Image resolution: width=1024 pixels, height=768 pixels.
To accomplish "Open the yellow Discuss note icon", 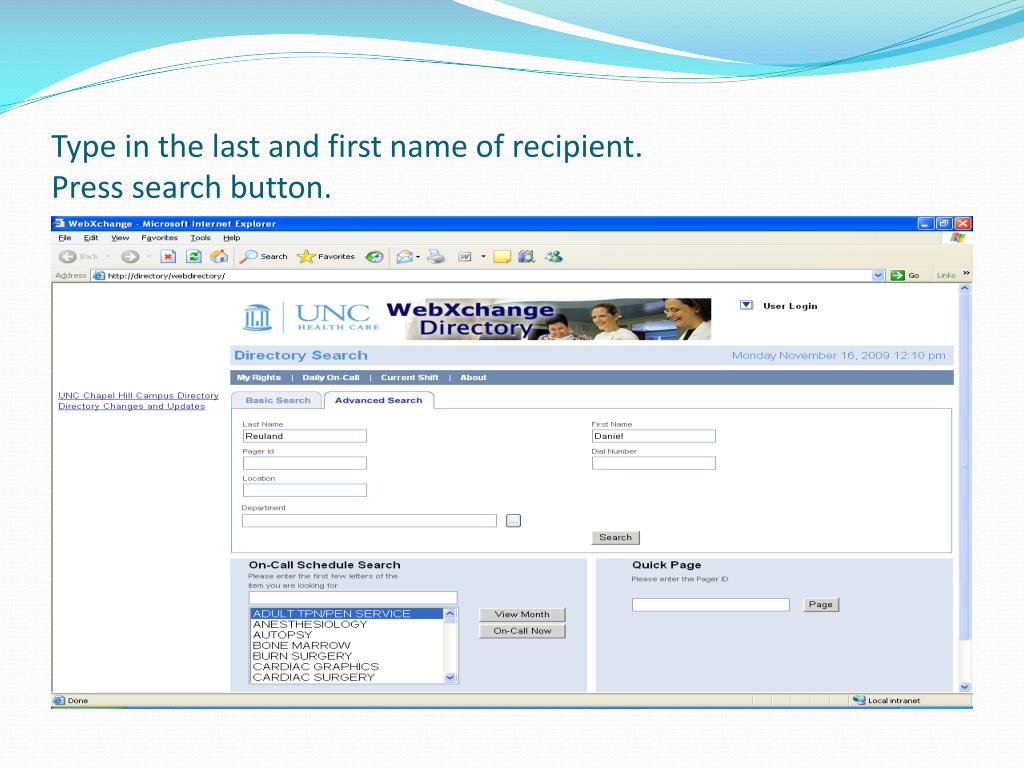I will pyautogui.click(x=502, y=257).
